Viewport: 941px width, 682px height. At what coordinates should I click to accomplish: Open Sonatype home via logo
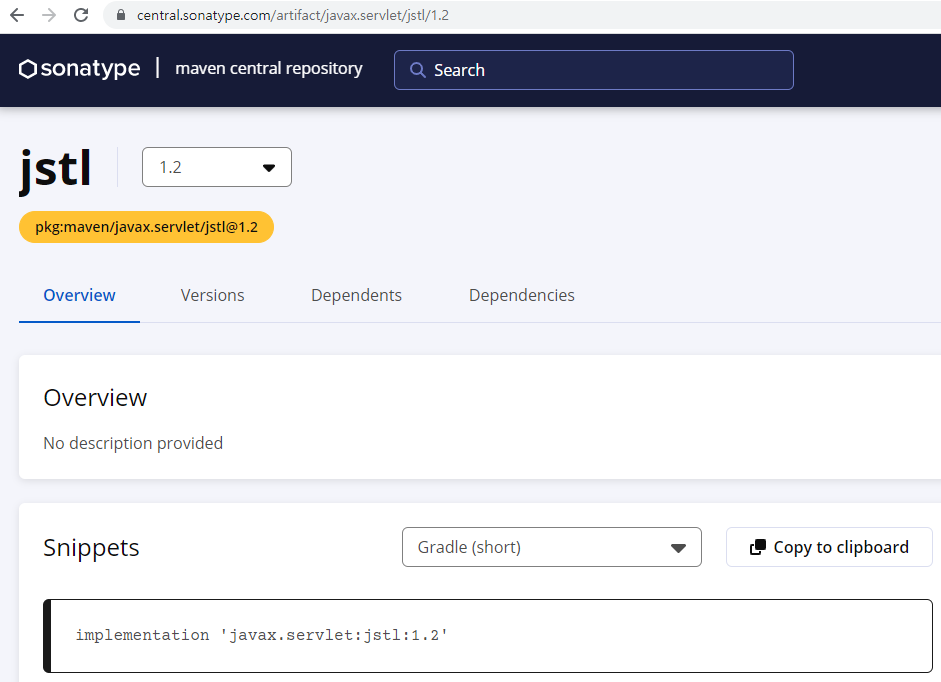[x=79, y=69]
